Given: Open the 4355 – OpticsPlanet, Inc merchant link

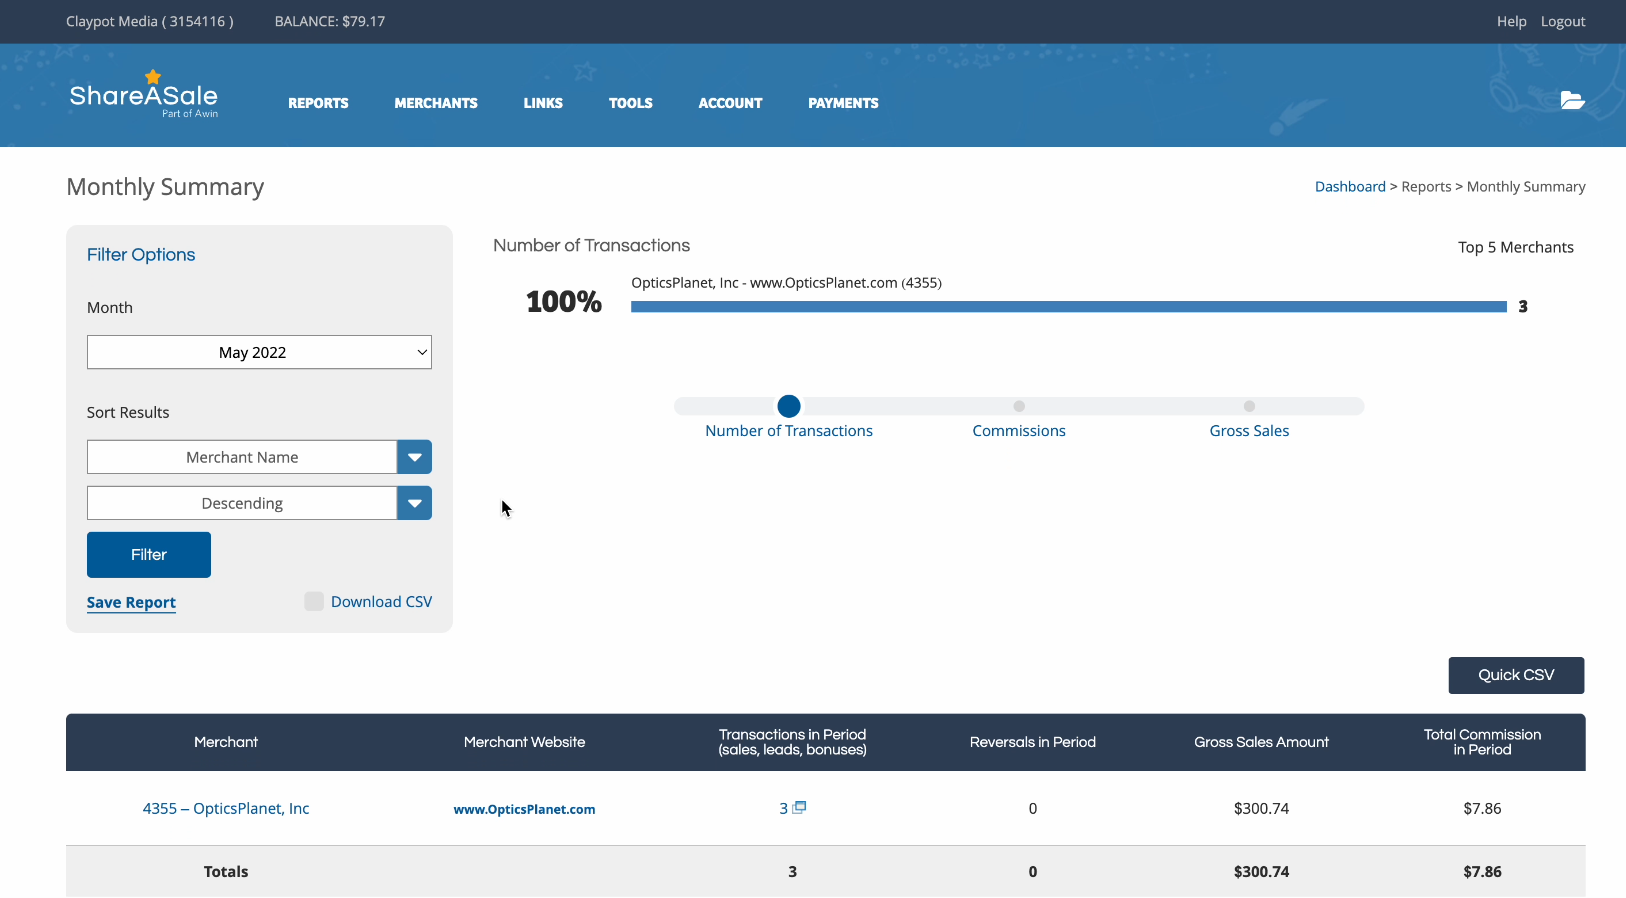Looking at the screenshot, I should (226, 808).
